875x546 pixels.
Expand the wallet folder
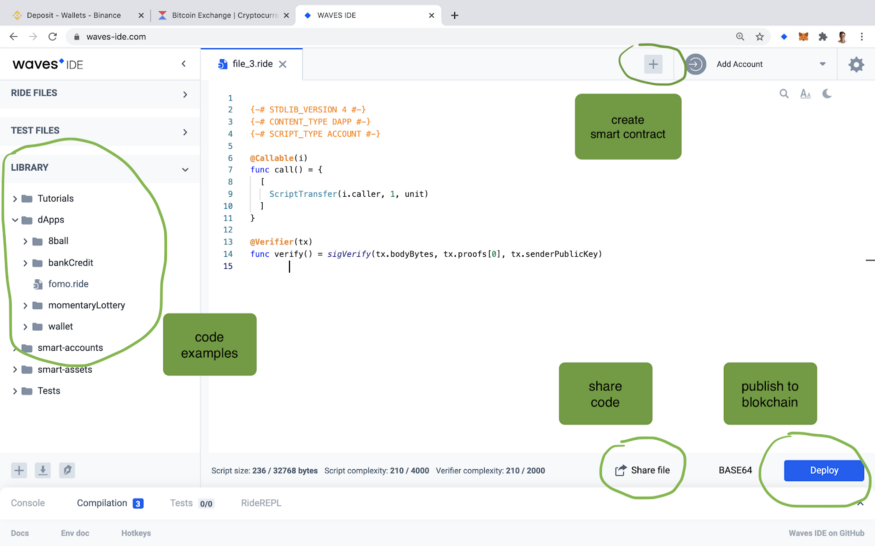(x=25, y=327)
